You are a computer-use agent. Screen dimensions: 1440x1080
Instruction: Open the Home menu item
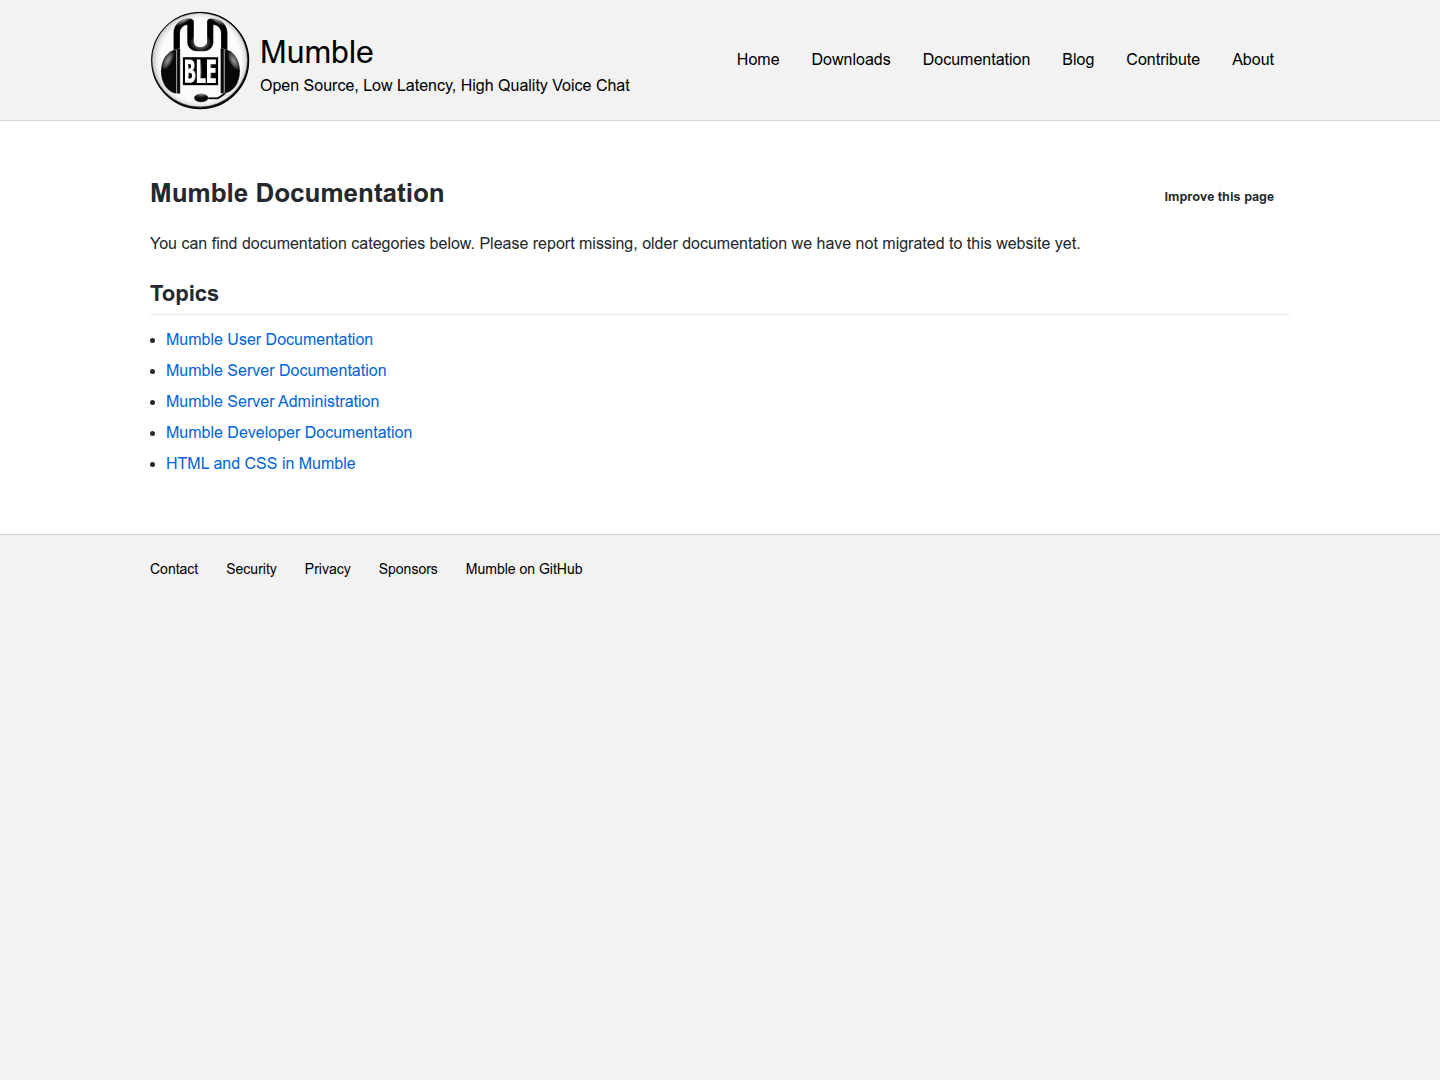758,60
